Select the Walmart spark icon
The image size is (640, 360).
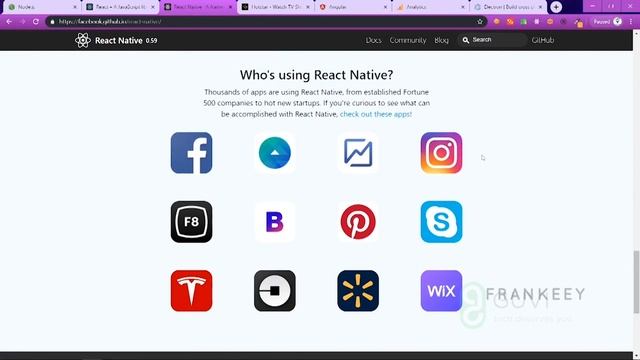point(358,291)
